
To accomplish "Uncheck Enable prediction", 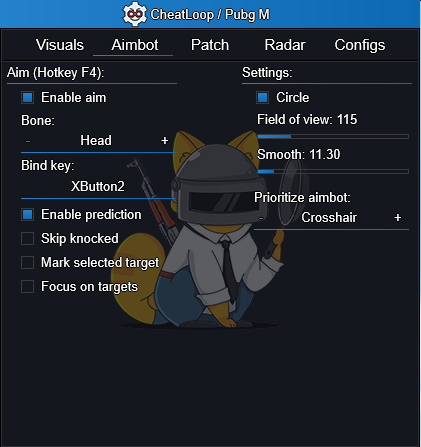I will coord(27,214).
